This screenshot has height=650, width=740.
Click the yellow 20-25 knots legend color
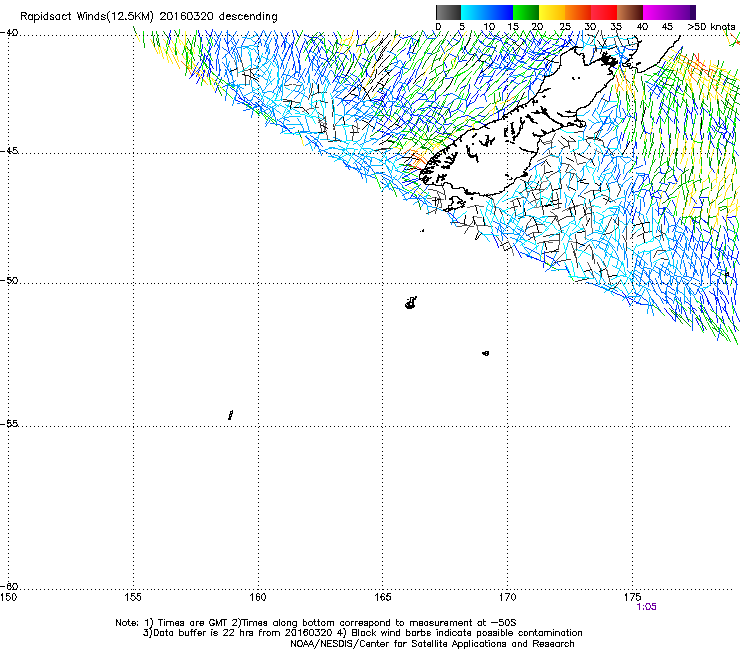click(552, 12)
